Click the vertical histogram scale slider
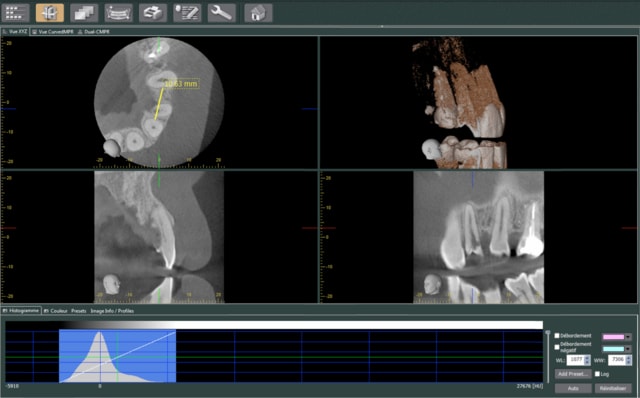This screenshot has height=398, width=640. [x=548, y=356]
